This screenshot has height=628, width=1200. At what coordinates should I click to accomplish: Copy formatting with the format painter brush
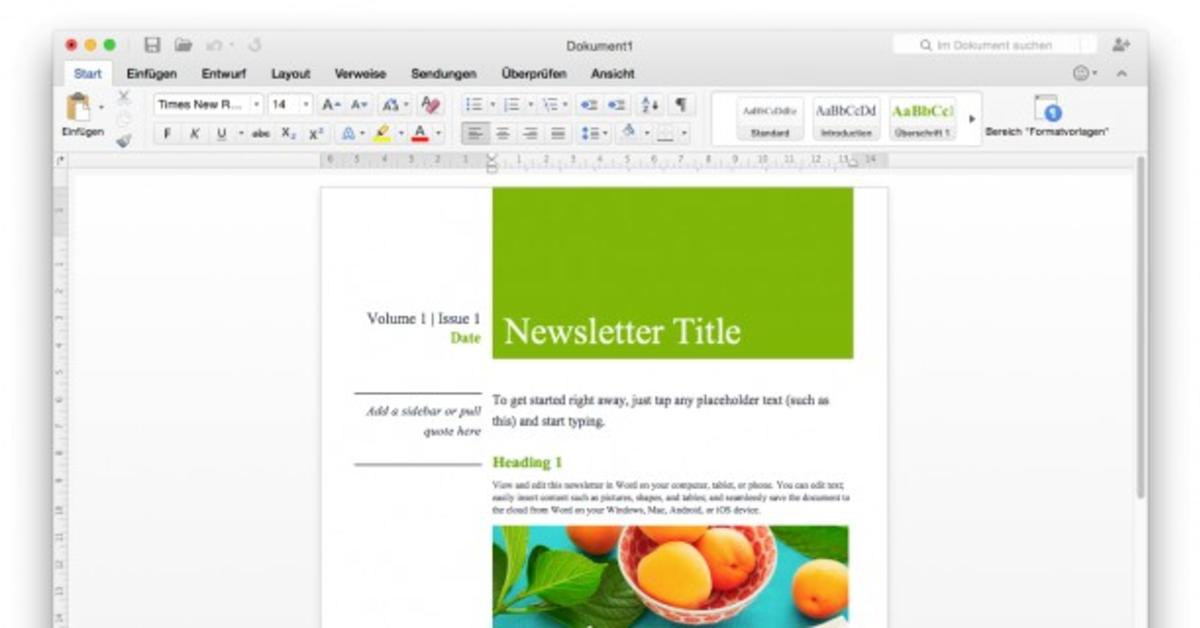point(124,141)
